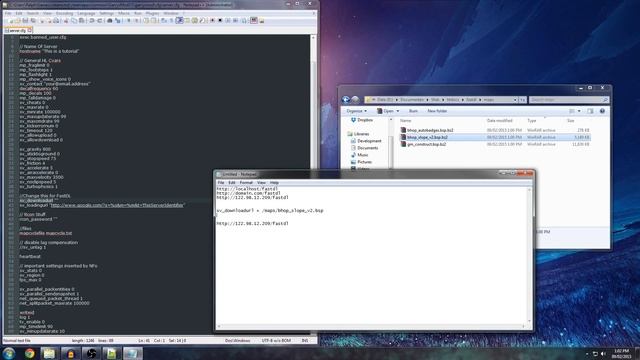Viewport: 640px width, 360px height.
Task: Open the change view dropdown in Explorer
Action: point(579,111)
